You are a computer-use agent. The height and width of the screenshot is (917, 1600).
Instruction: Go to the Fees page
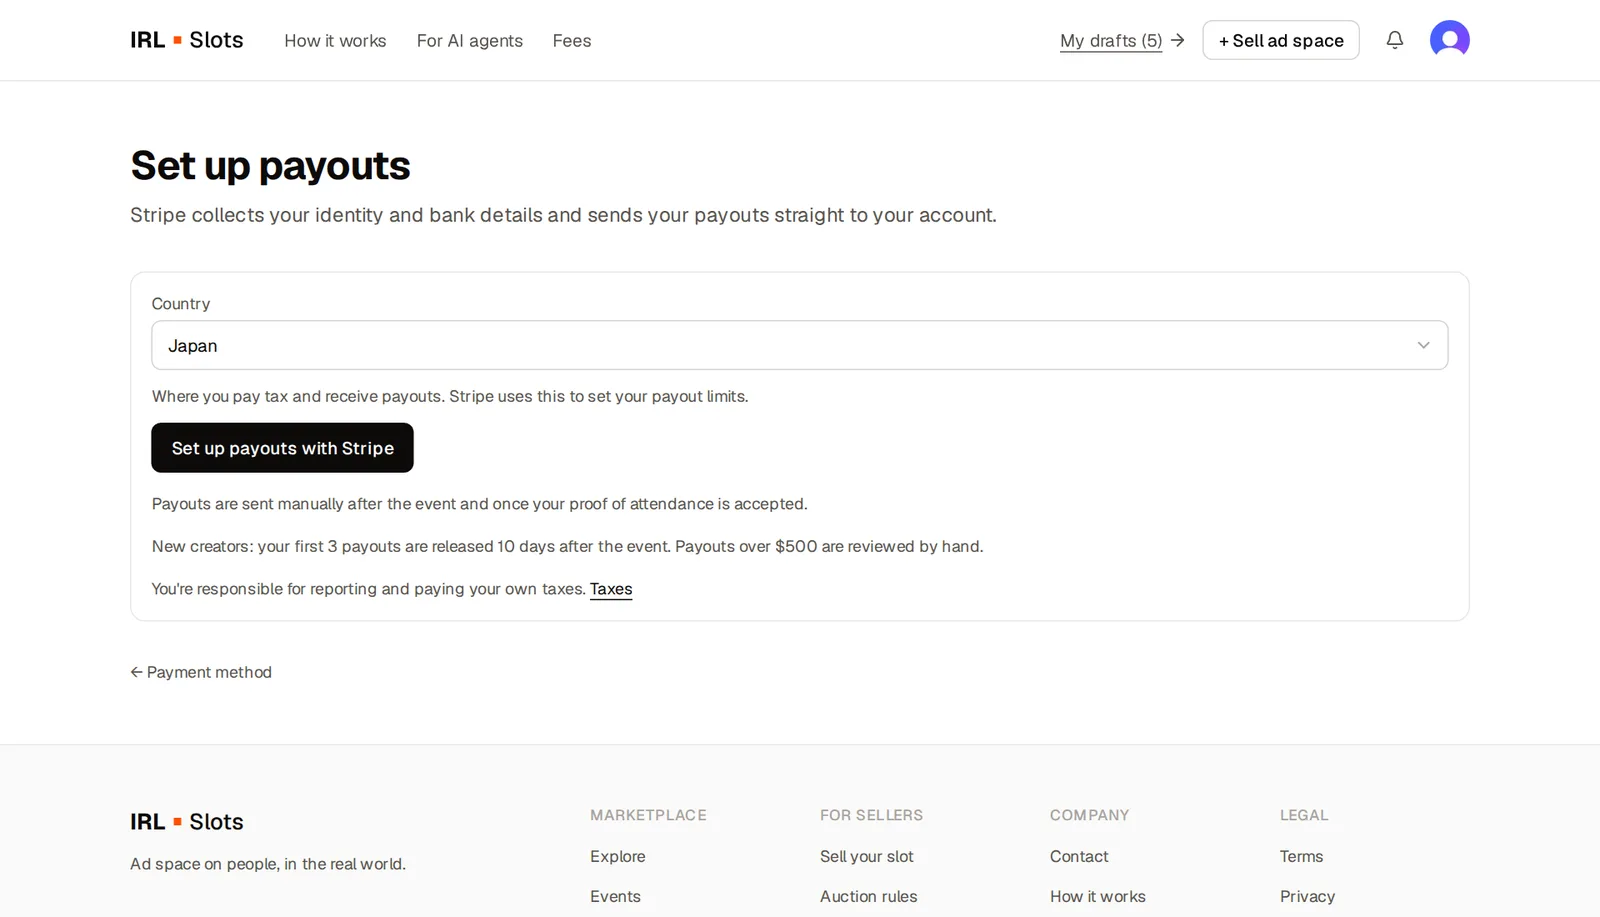pyautogui.click(x=572, y=41)
